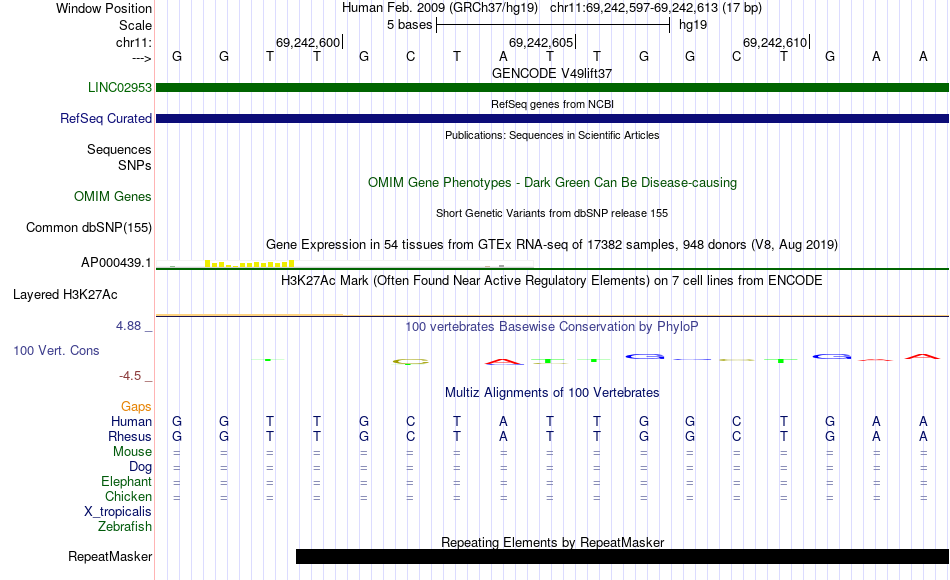Click the 100 Vert. Cons track label
950x580 pixels.
point(56,350)
